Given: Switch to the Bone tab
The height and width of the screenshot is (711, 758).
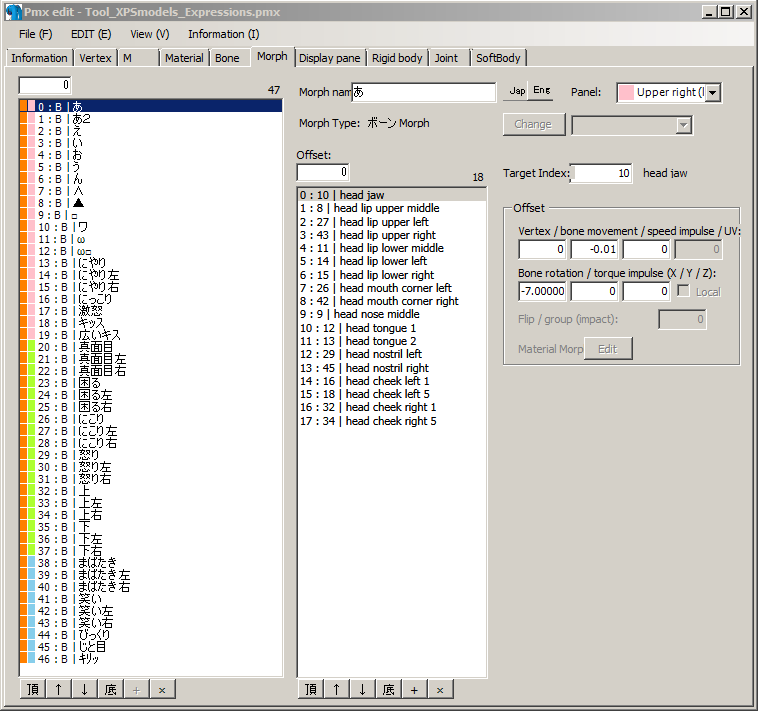Looking at the screenshot, I should [227, 58].
